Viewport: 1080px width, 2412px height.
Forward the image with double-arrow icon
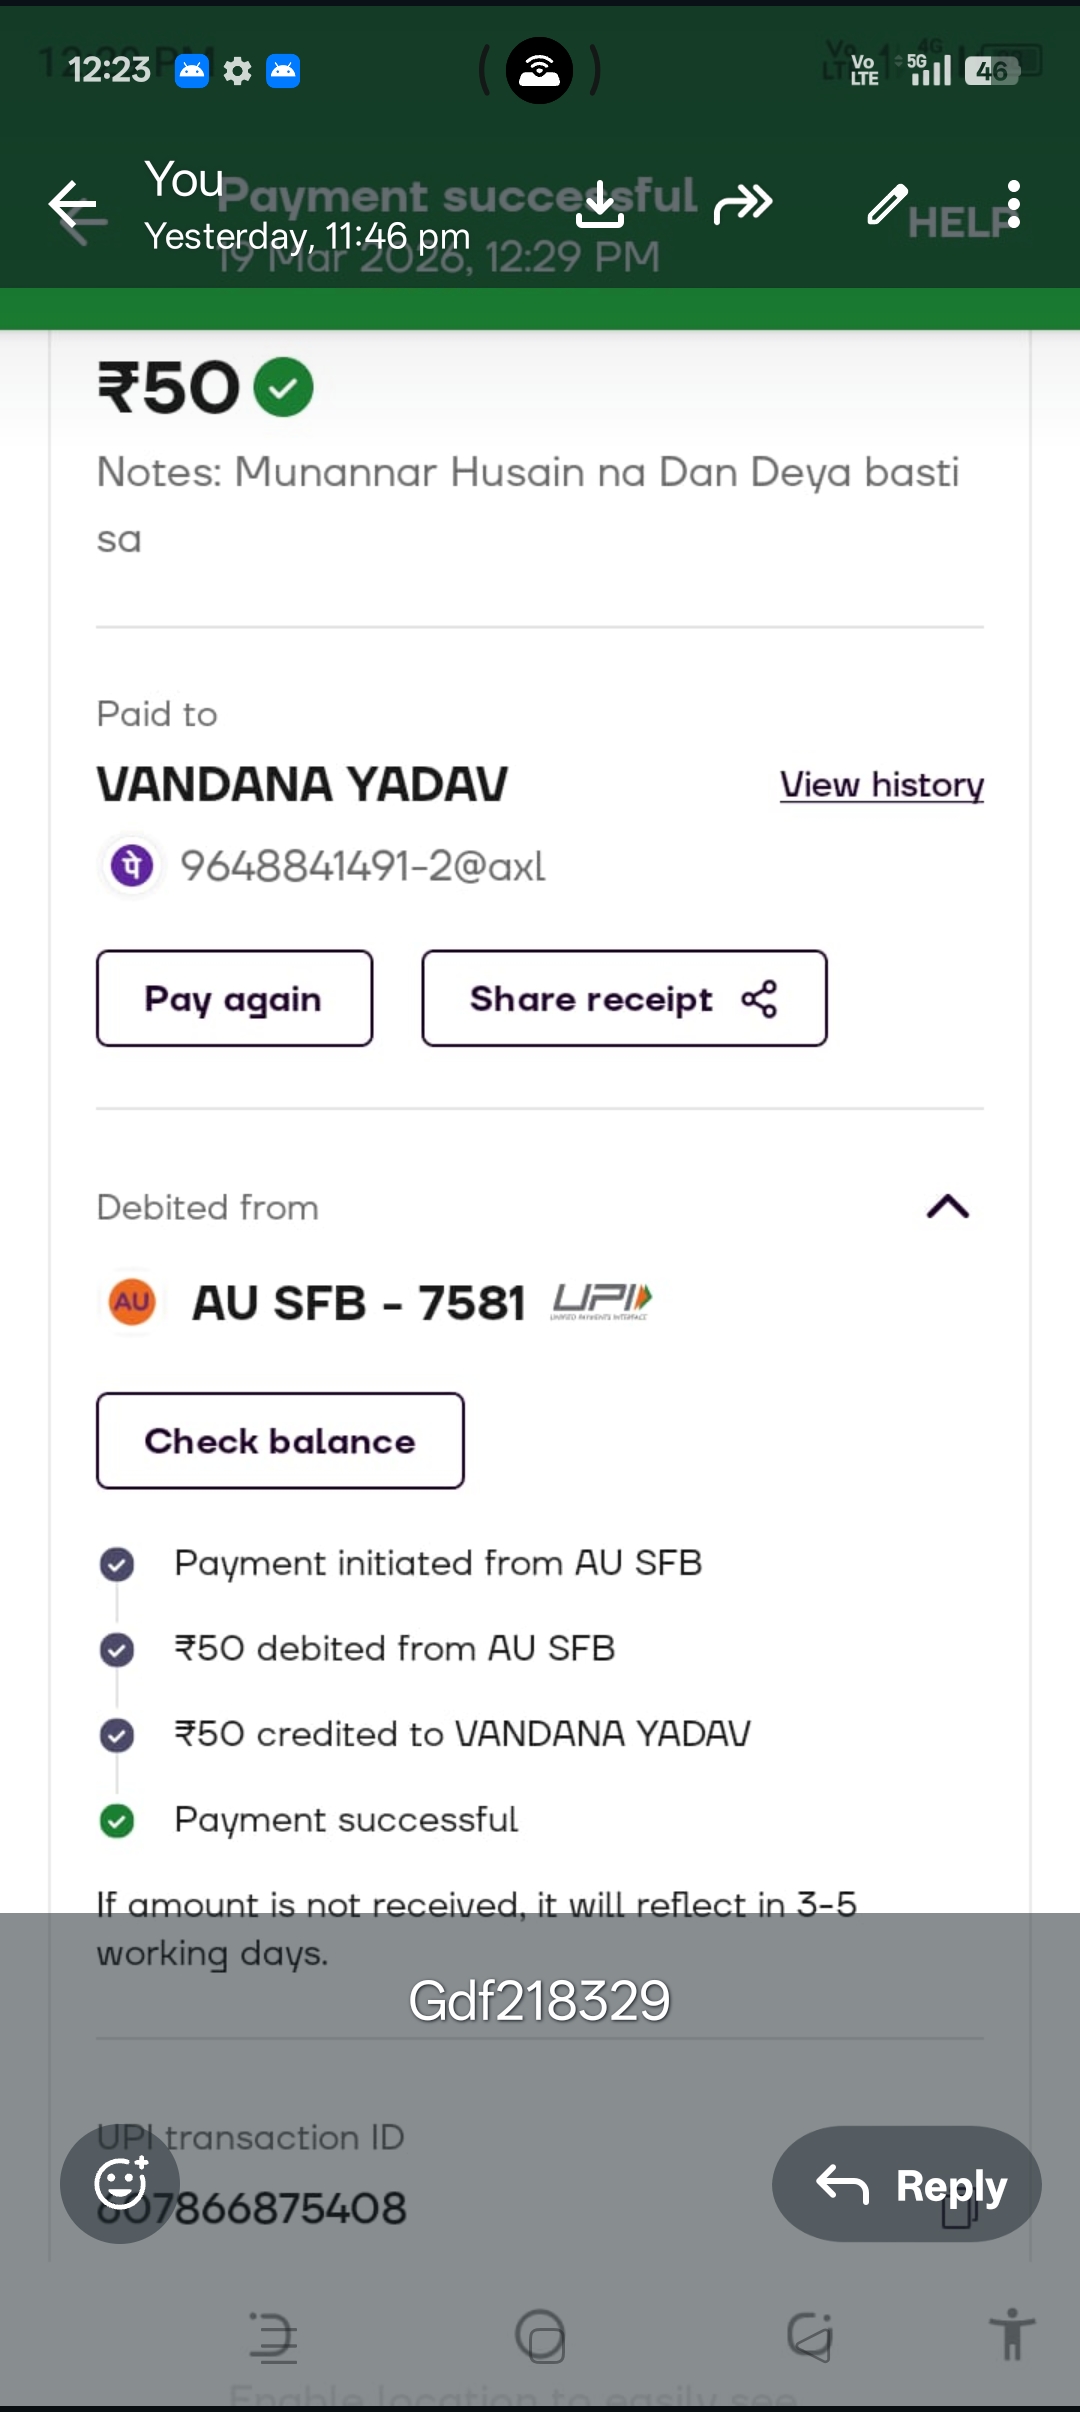(x=743, y=204)
